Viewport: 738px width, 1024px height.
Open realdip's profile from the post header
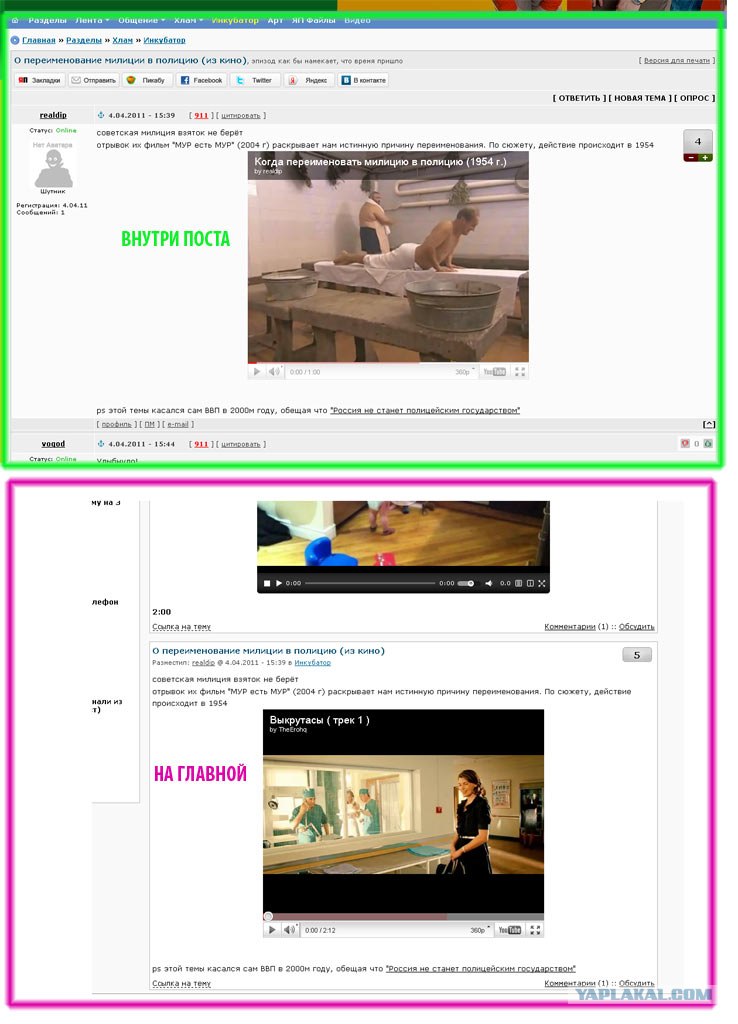[x=53, y=116]
